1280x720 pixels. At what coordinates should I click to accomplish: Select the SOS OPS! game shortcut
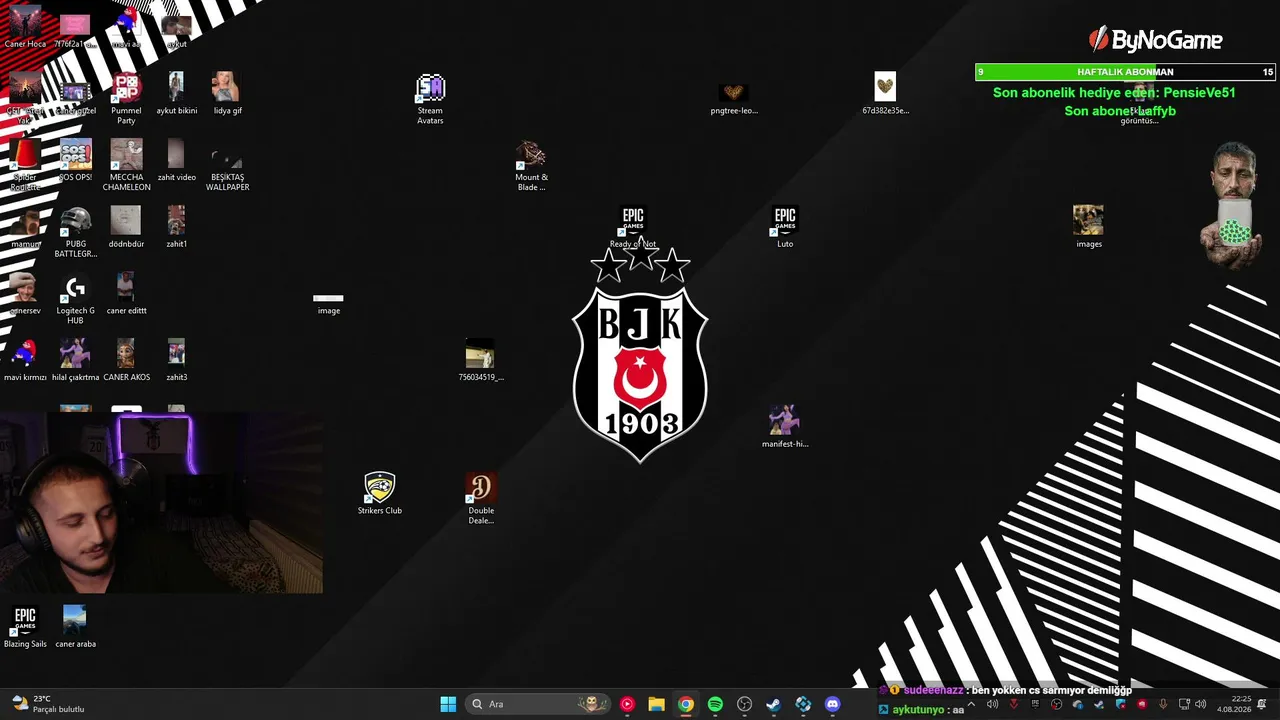(75, 161)
